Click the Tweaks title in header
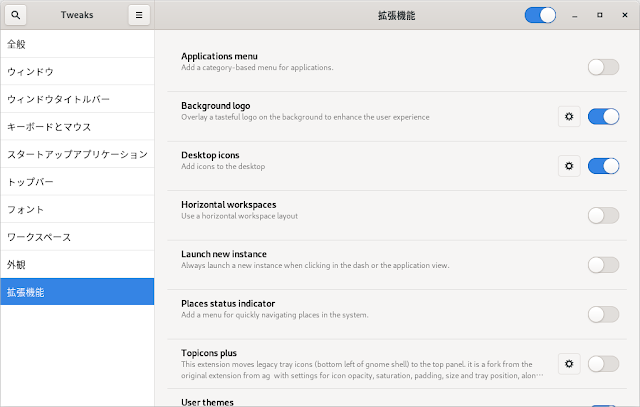 [x=77, y=15]
